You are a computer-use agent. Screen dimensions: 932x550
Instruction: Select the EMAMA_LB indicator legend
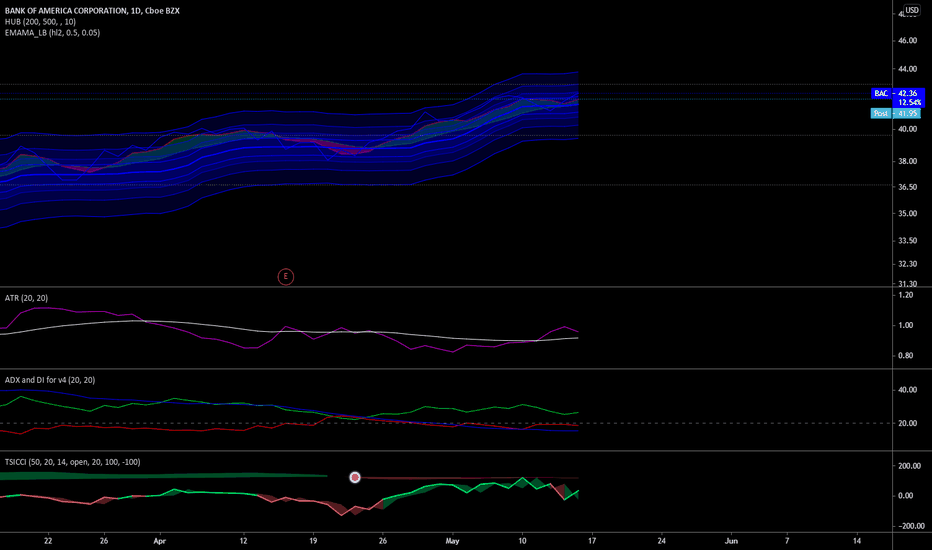pos(52,33)
